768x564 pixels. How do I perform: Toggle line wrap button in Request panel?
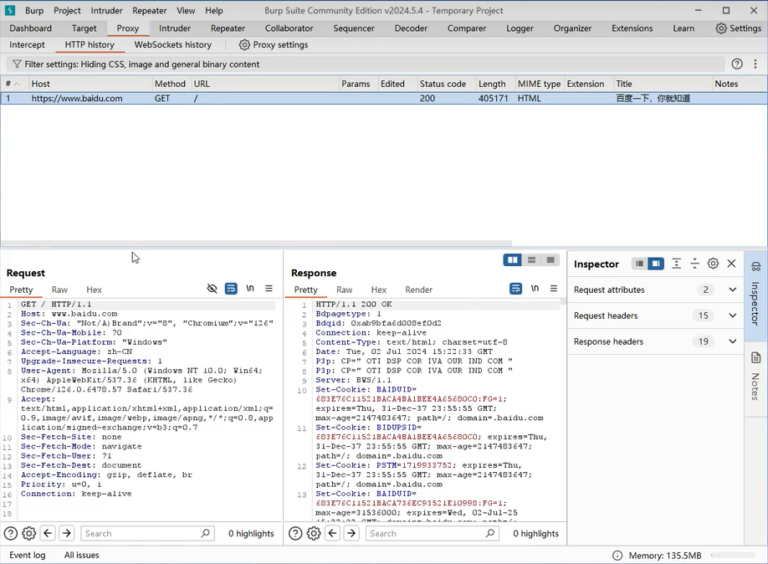(231, 288)
